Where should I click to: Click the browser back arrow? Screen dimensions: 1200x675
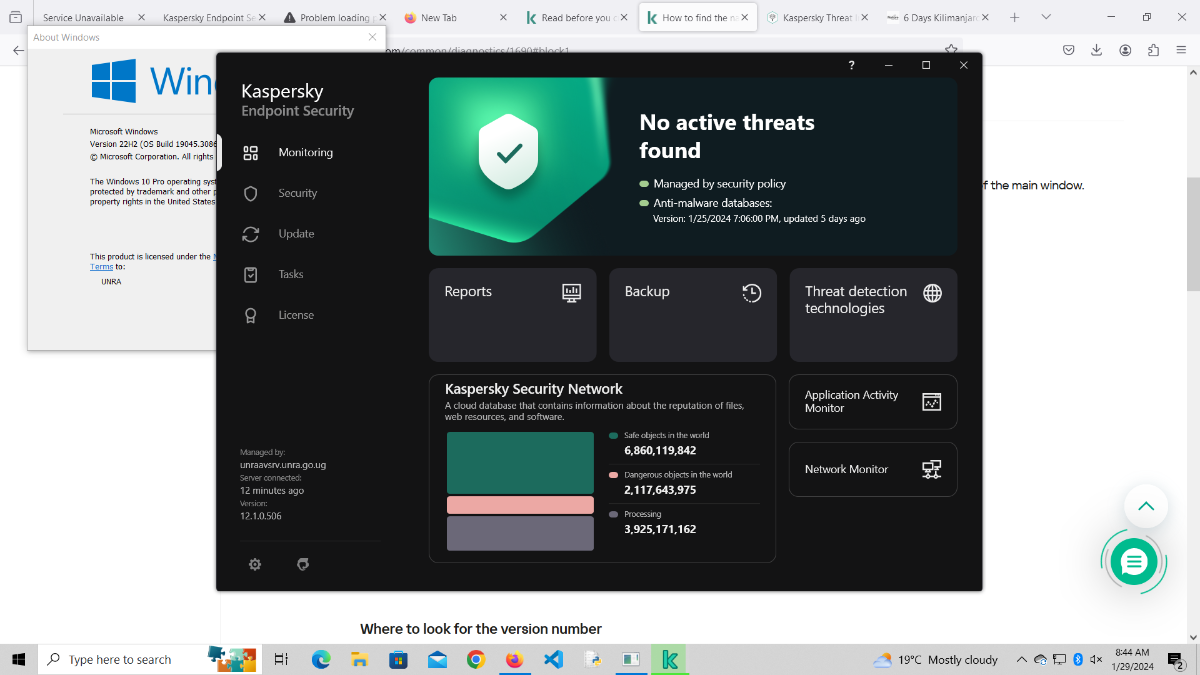coord(17,50)
